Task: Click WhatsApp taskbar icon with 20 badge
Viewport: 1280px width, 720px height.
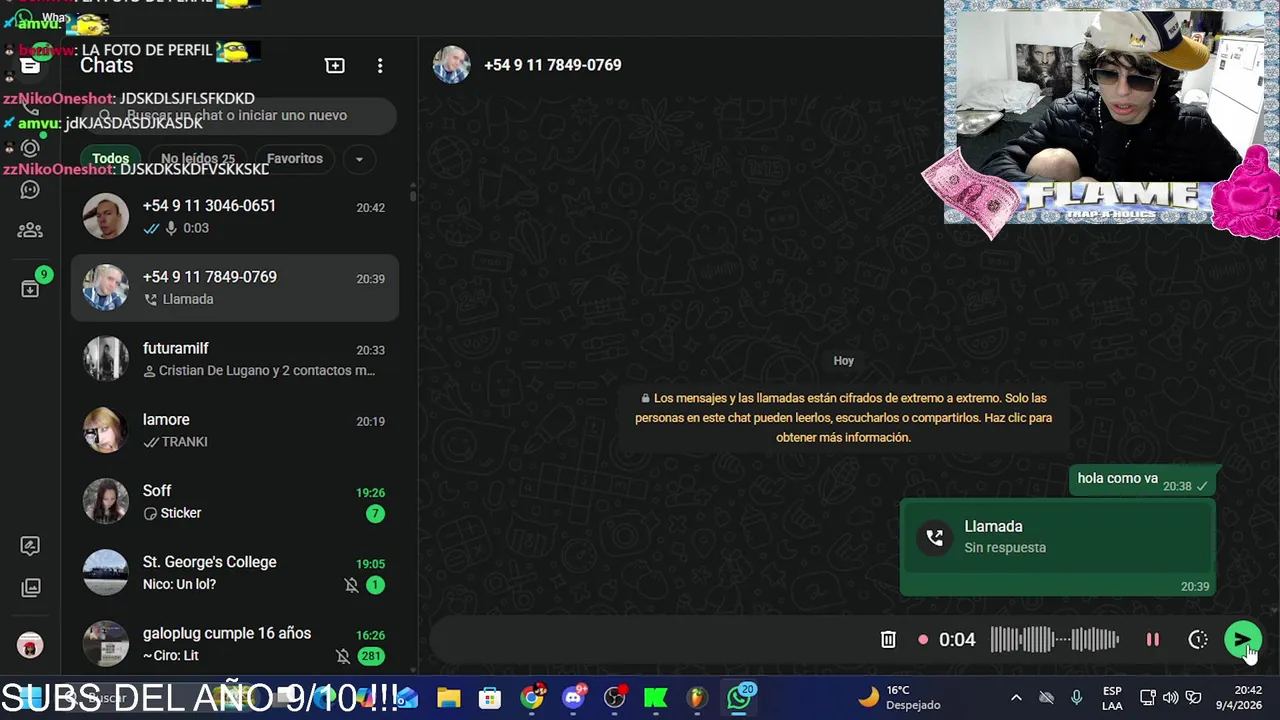Action: (740, 696)
